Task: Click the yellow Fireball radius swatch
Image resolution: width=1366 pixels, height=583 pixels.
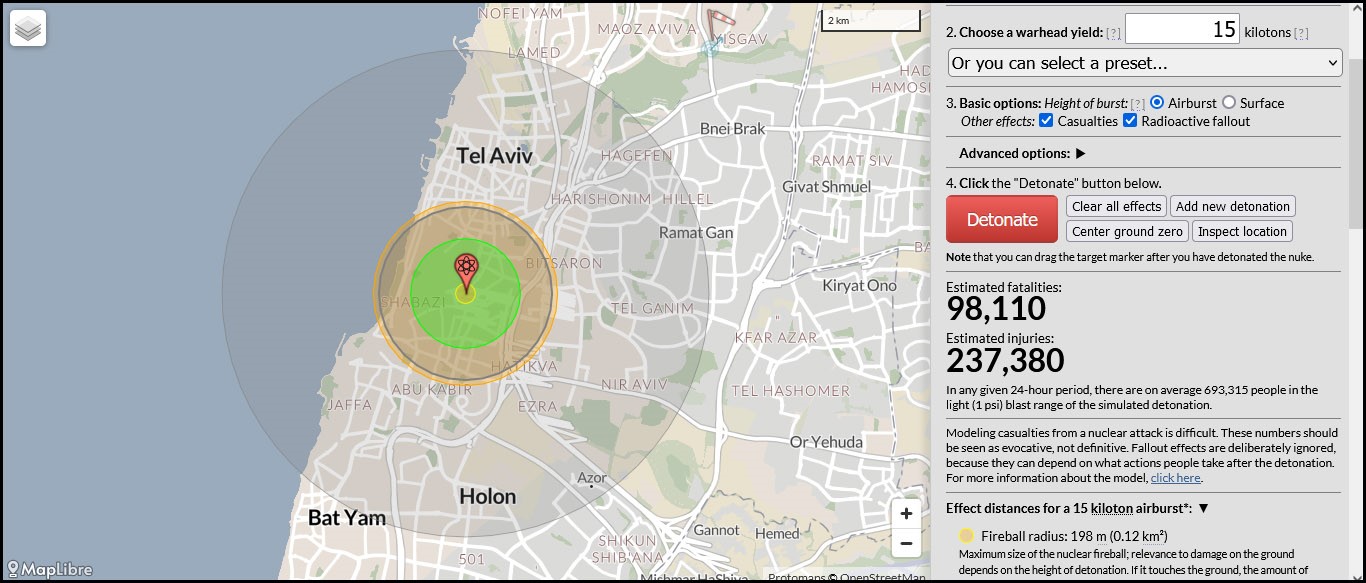Action: (966, 534)
